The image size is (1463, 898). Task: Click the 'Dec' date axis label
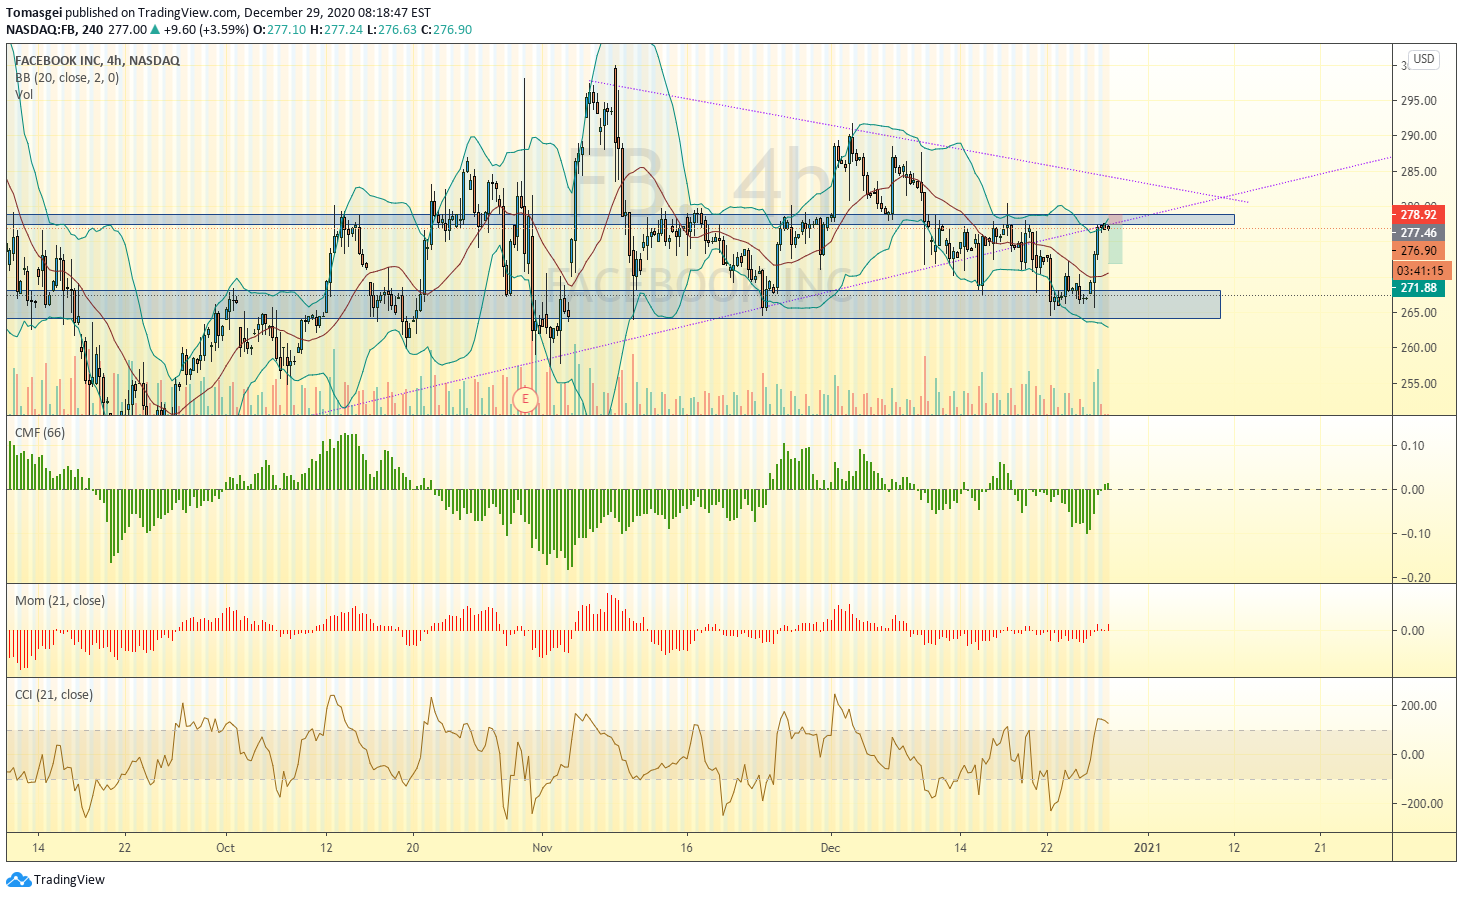830,848
